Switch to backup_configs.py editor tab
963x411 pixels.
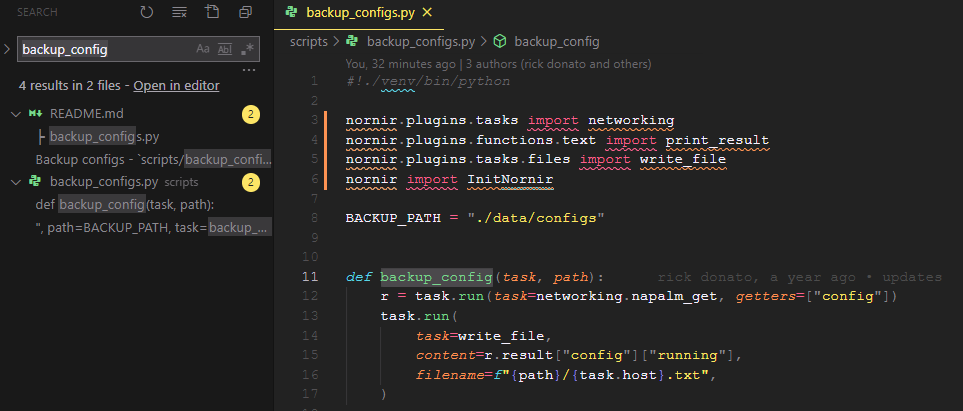coord(359,13)
